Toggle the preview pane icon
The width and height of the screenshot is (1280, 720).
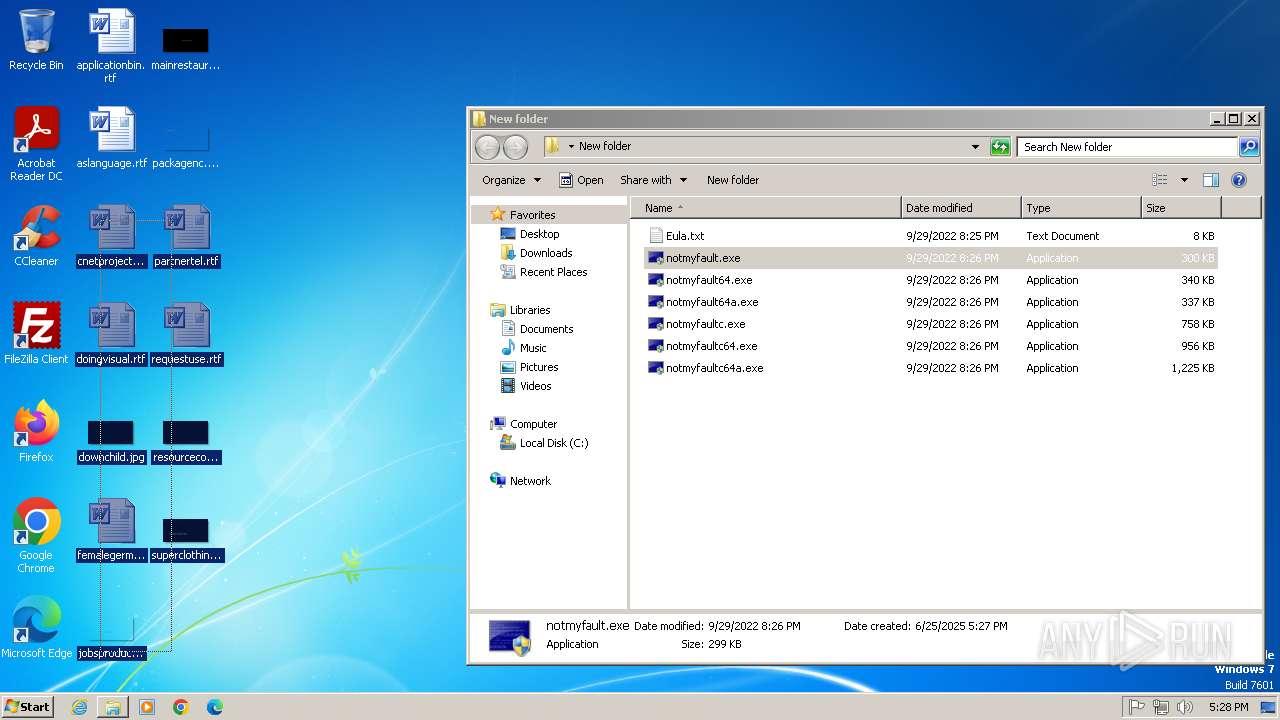(1211, 180)
